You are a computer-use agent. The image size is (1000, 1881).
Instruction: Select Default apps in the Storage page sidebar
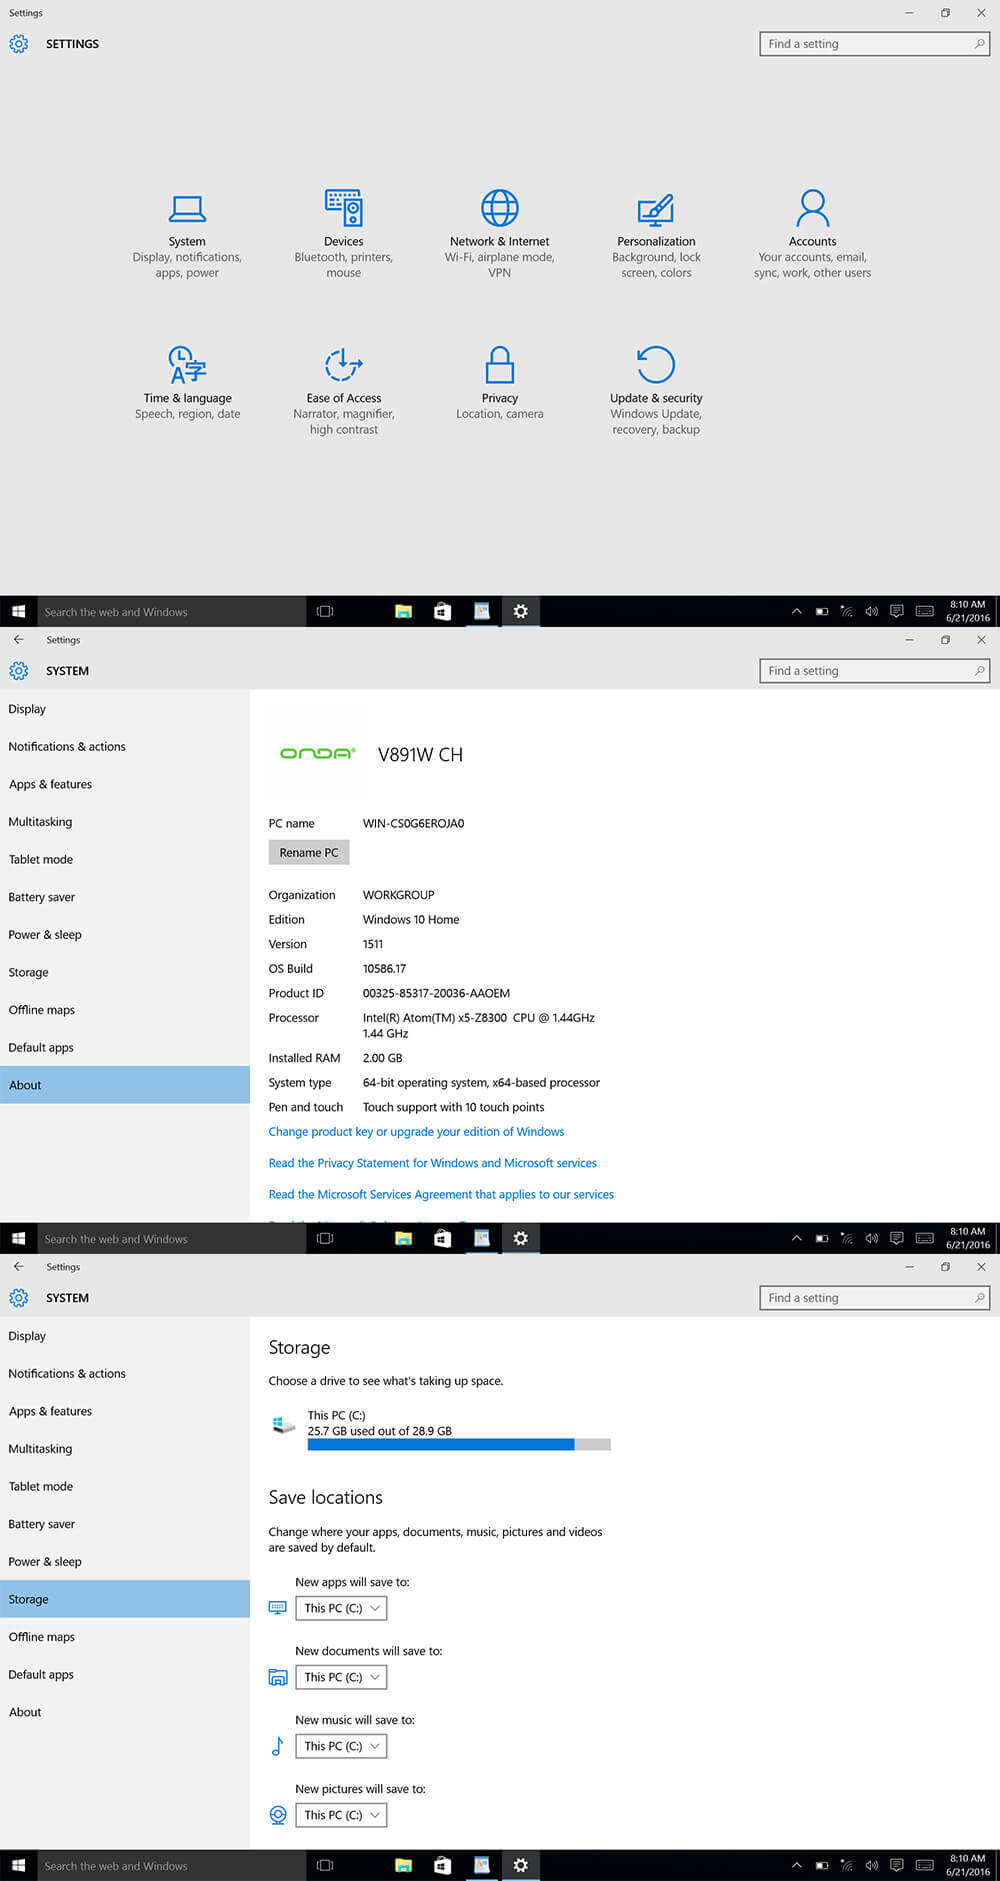tap(125, 1674)
